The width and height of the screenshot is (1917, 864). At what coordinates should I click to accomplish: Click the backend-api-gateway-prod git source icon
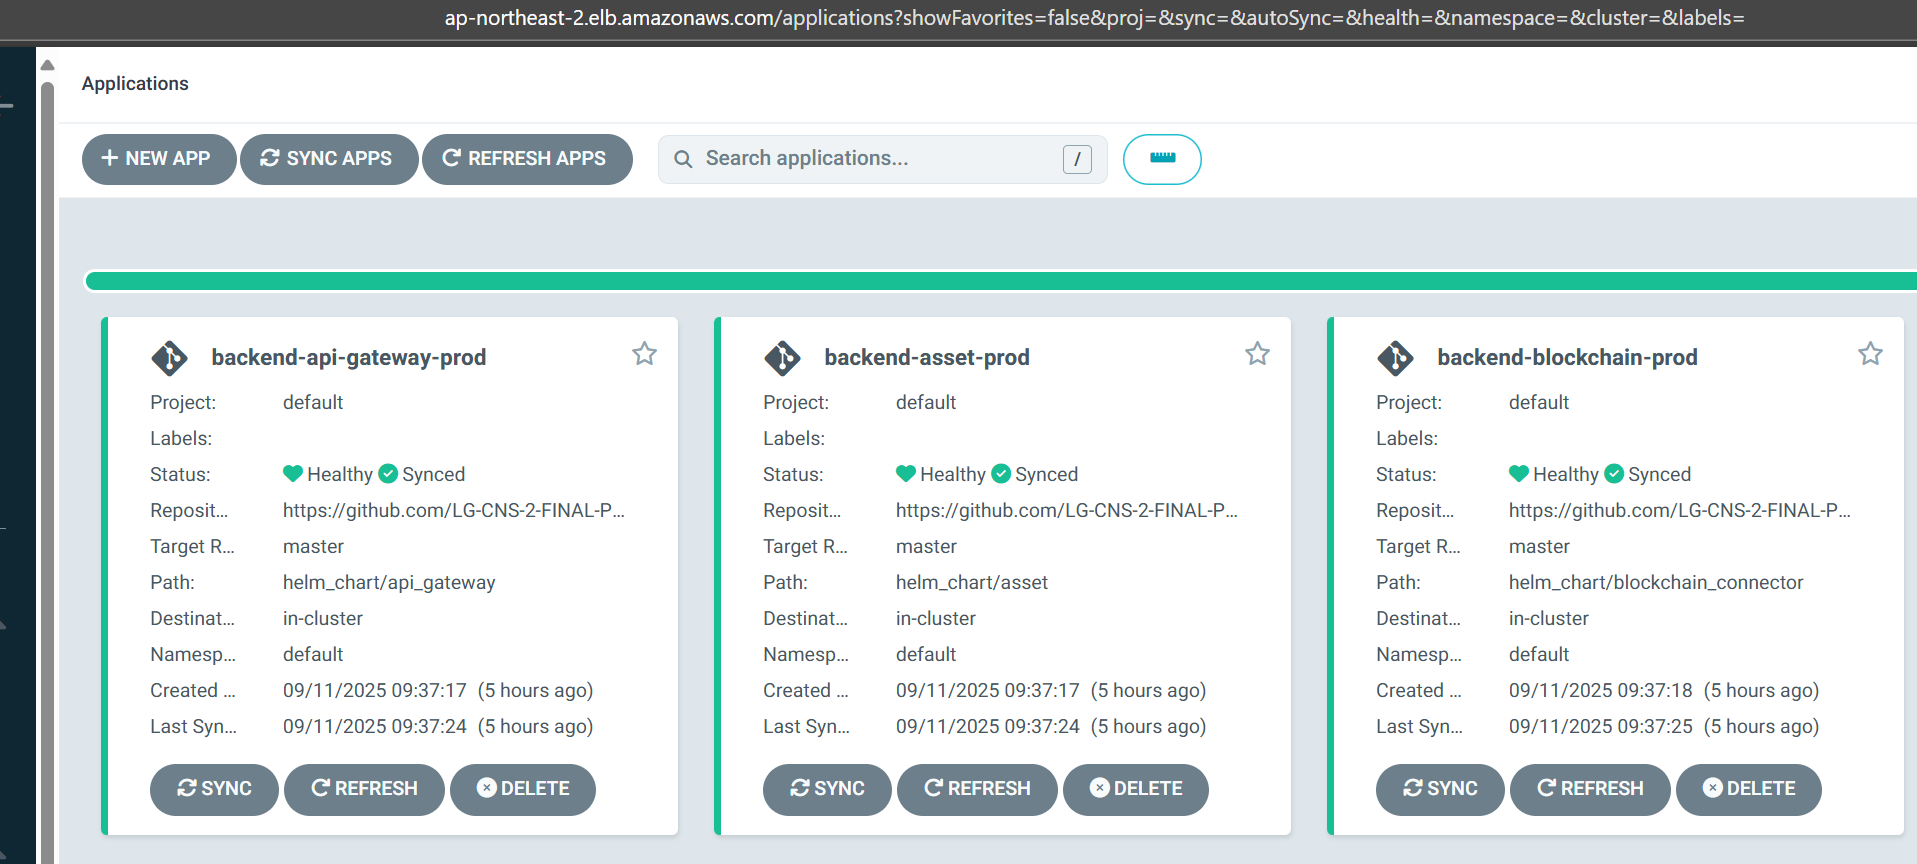click(169, 358)
